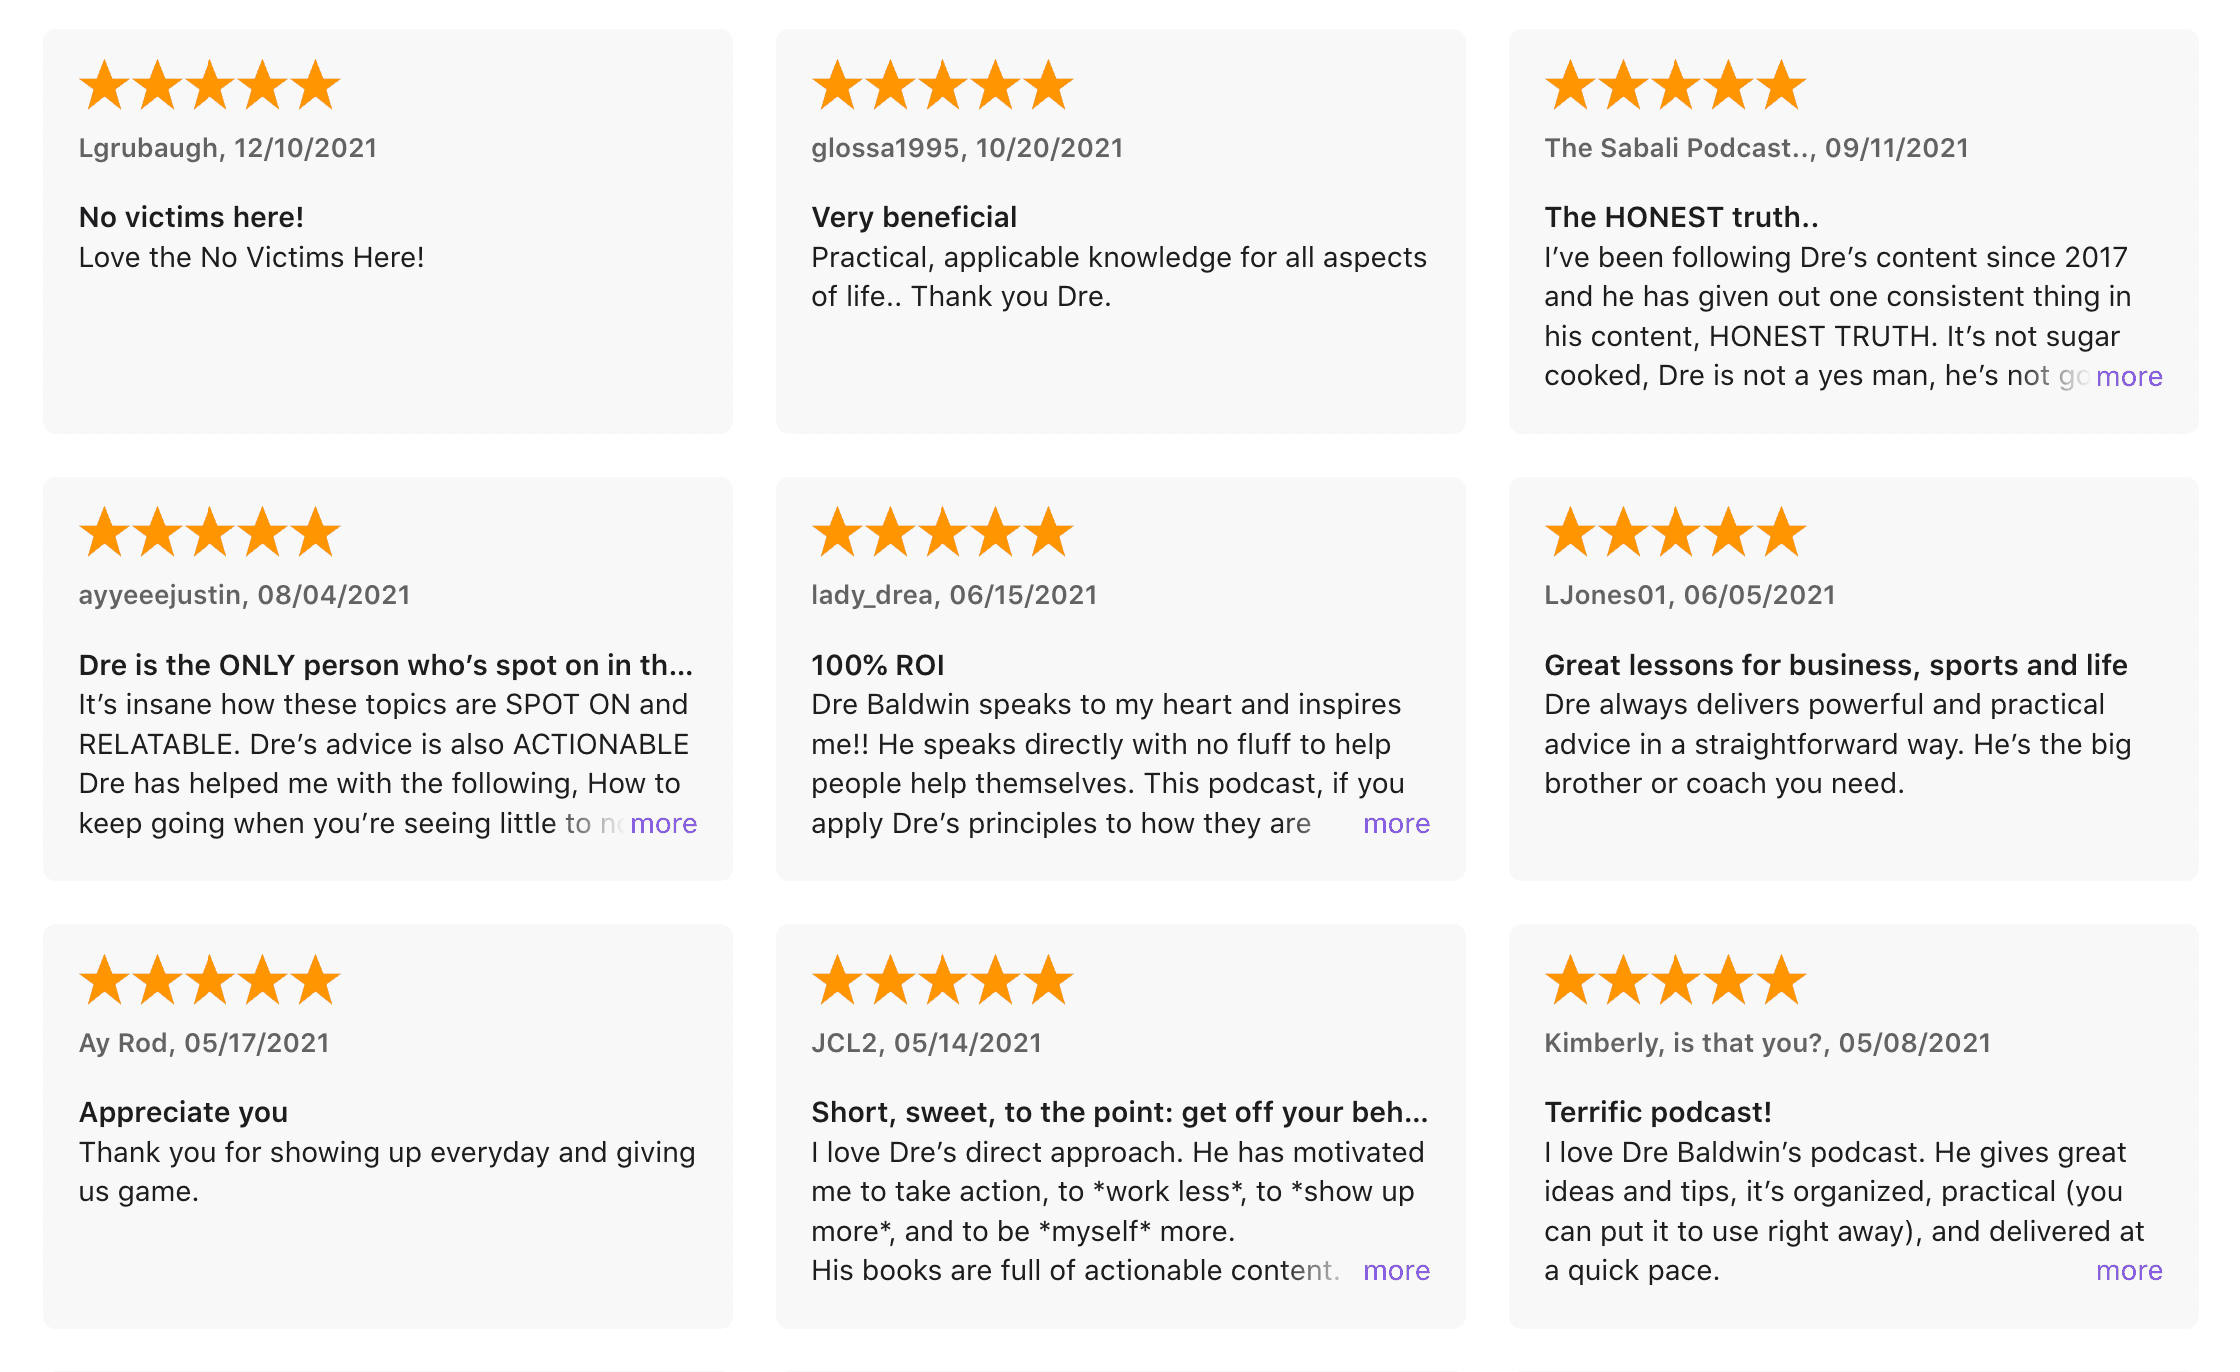Viewport: 2240px width, 1372px height.
Task: Click the star rating above ayyeeejustin
Action: point(210,532)
